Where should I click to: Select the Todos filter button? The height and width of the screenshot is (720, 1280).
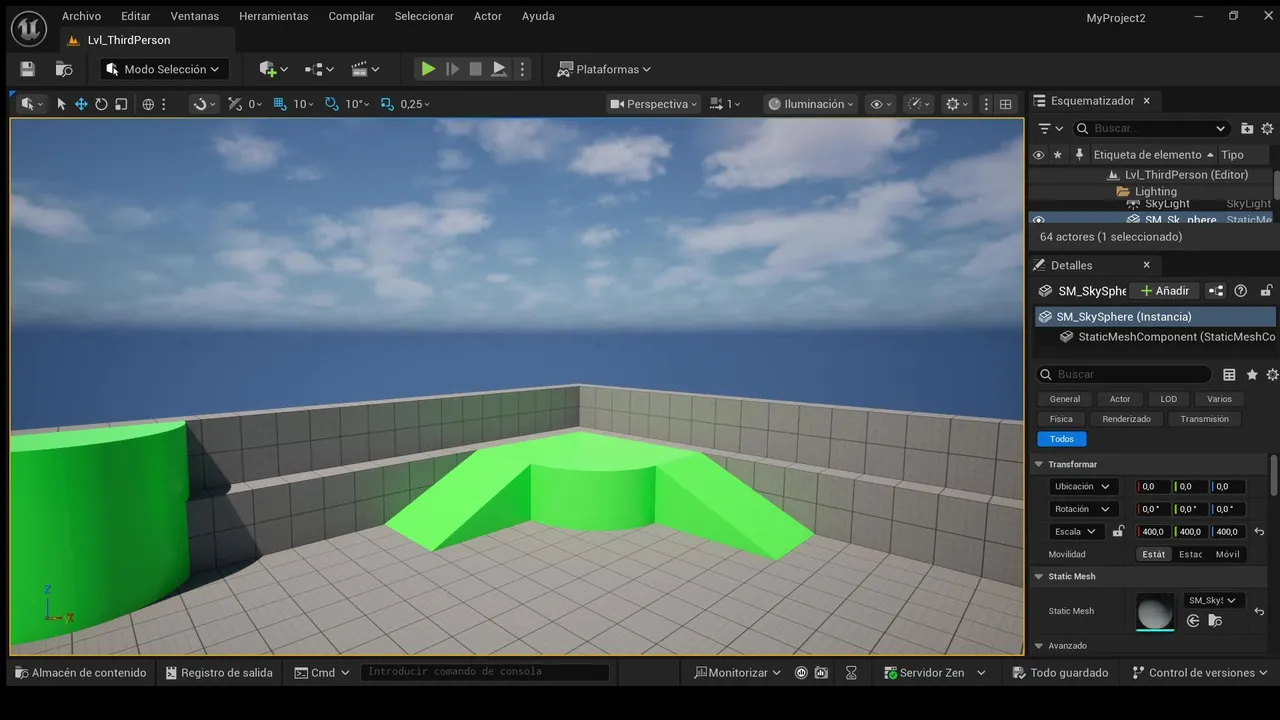(x=1062, y=439)
